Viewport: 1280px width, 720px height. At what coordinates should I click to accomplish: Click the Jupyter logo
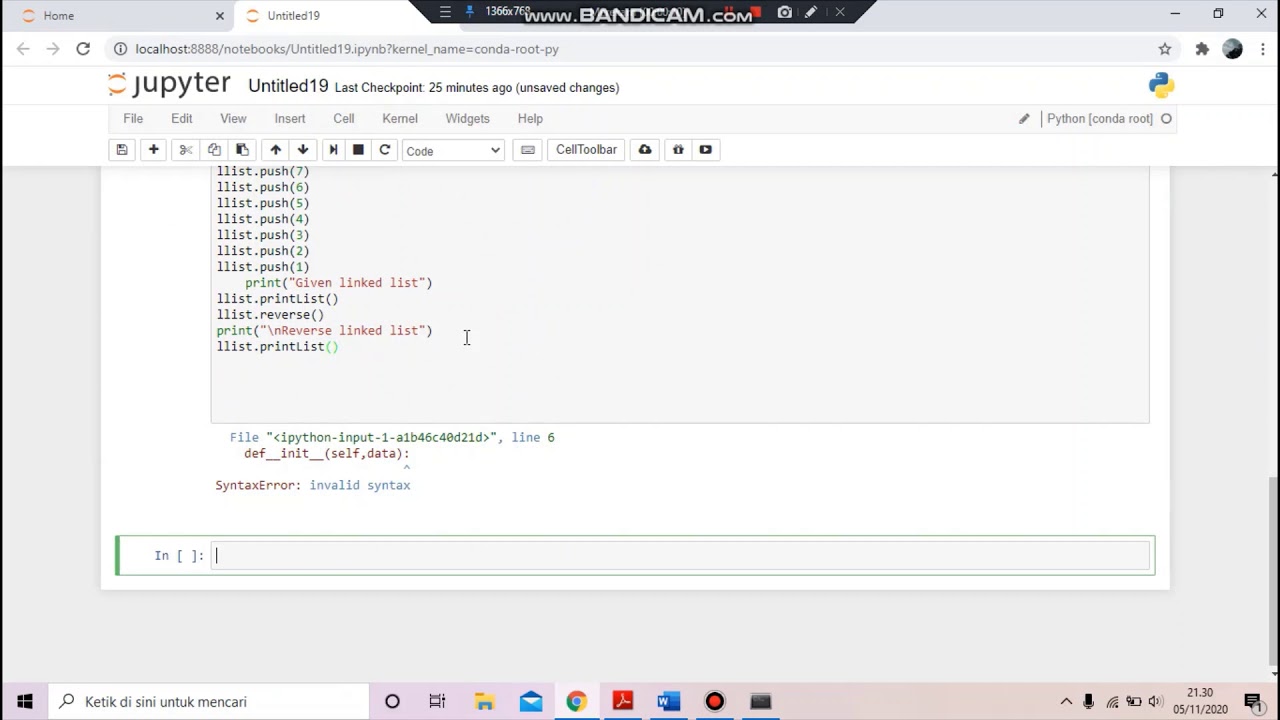coord(169,85)
